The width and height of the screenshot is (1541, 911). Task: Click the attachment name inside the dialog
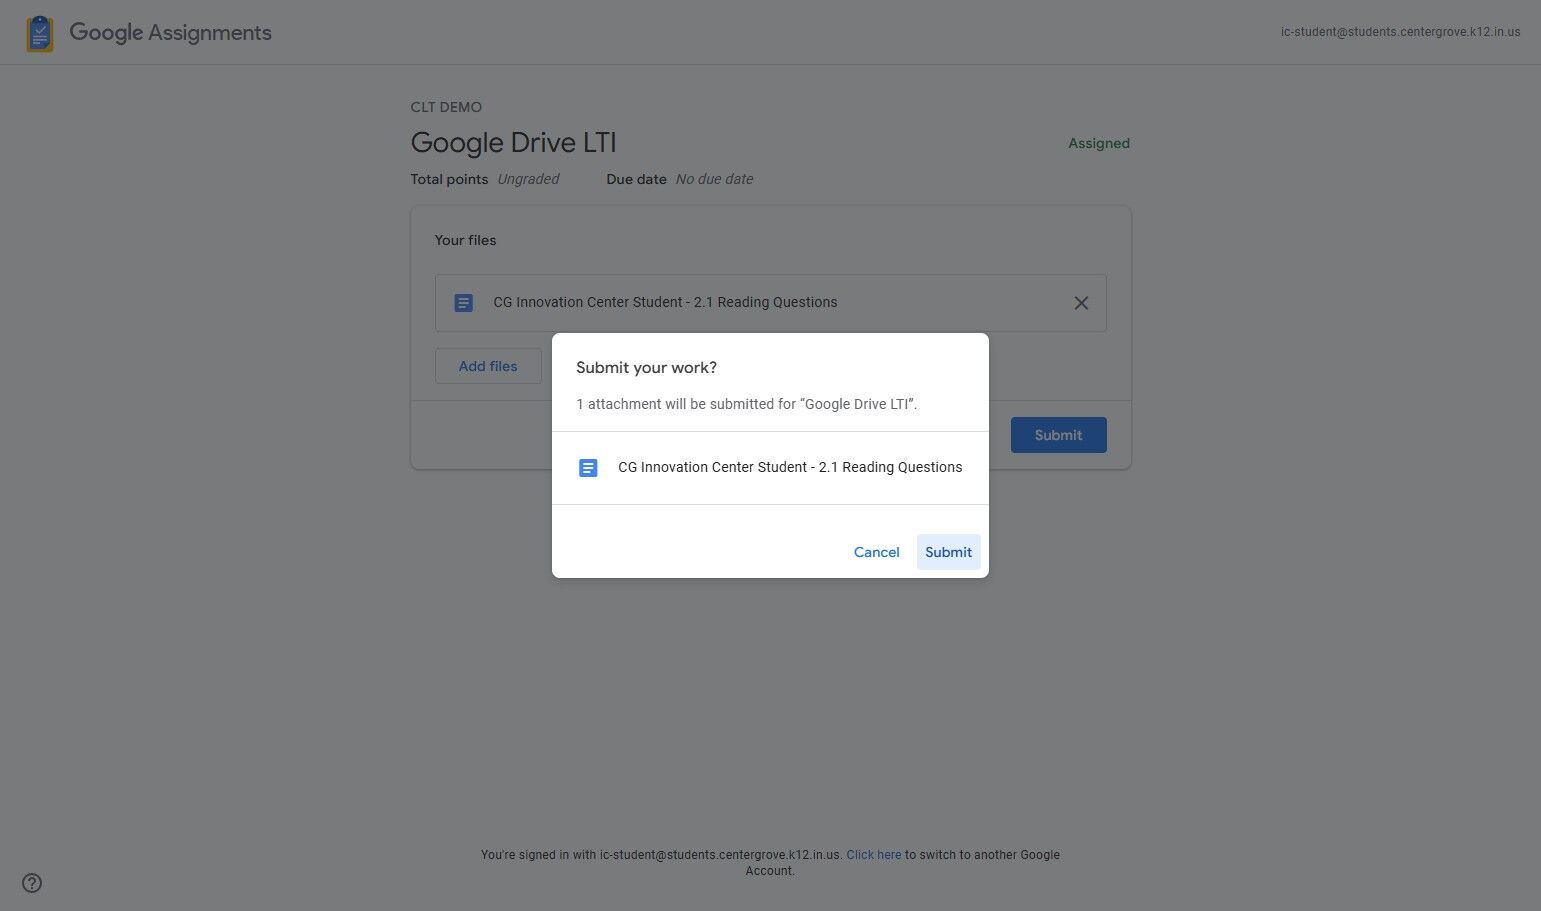click(790, 467)
